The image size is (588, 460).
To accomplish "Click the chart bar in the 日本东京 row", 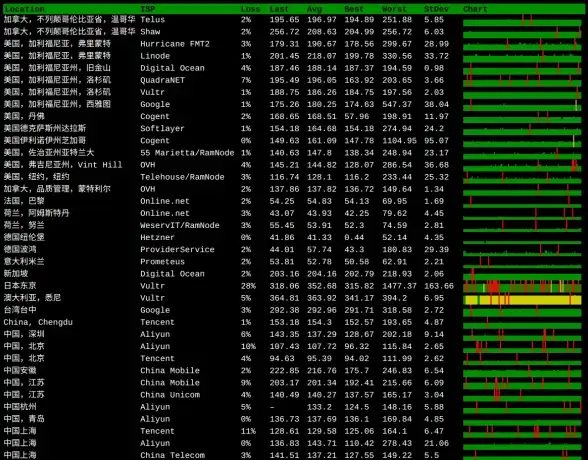I will pyautogui.click(x=522, y=287).
